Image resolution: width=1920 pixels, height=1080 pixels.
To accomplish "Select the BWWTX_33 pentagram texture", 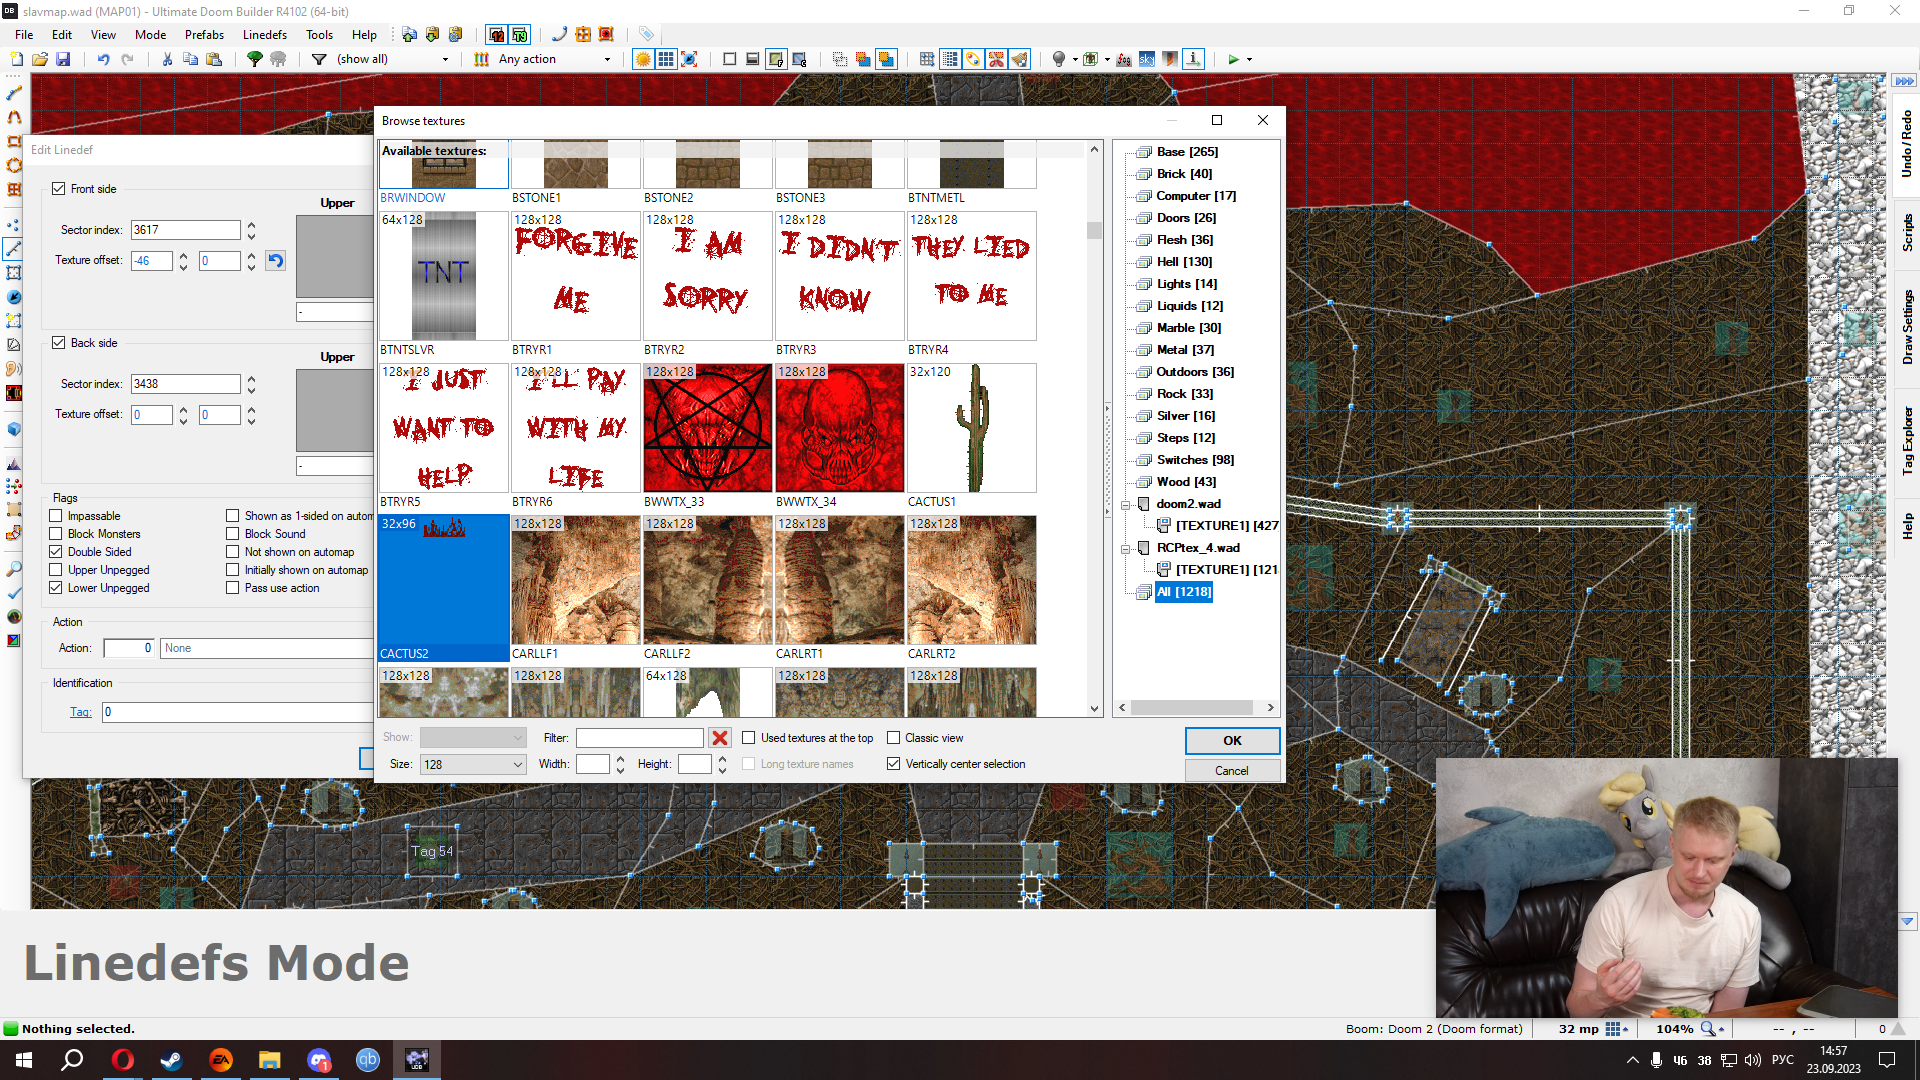I will tap(708, 428).
